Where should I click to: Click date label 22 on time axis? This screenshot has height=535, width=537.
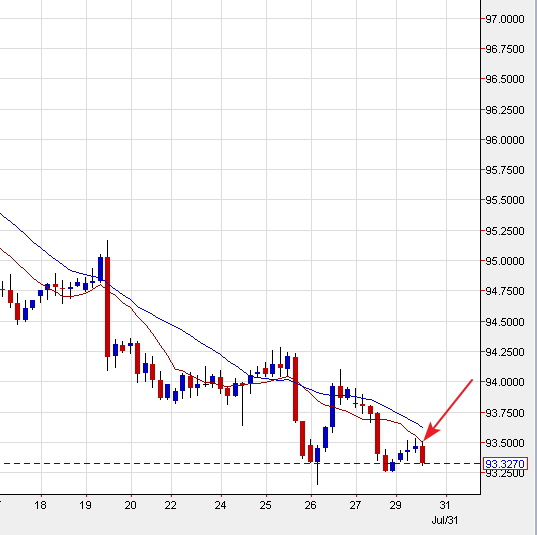pos(171,505)
